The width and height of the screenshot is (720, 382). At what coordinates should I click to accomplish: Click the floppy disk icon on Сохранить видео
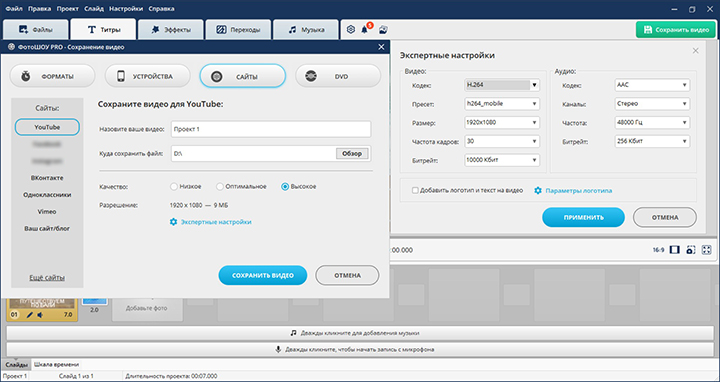point(647,30)
